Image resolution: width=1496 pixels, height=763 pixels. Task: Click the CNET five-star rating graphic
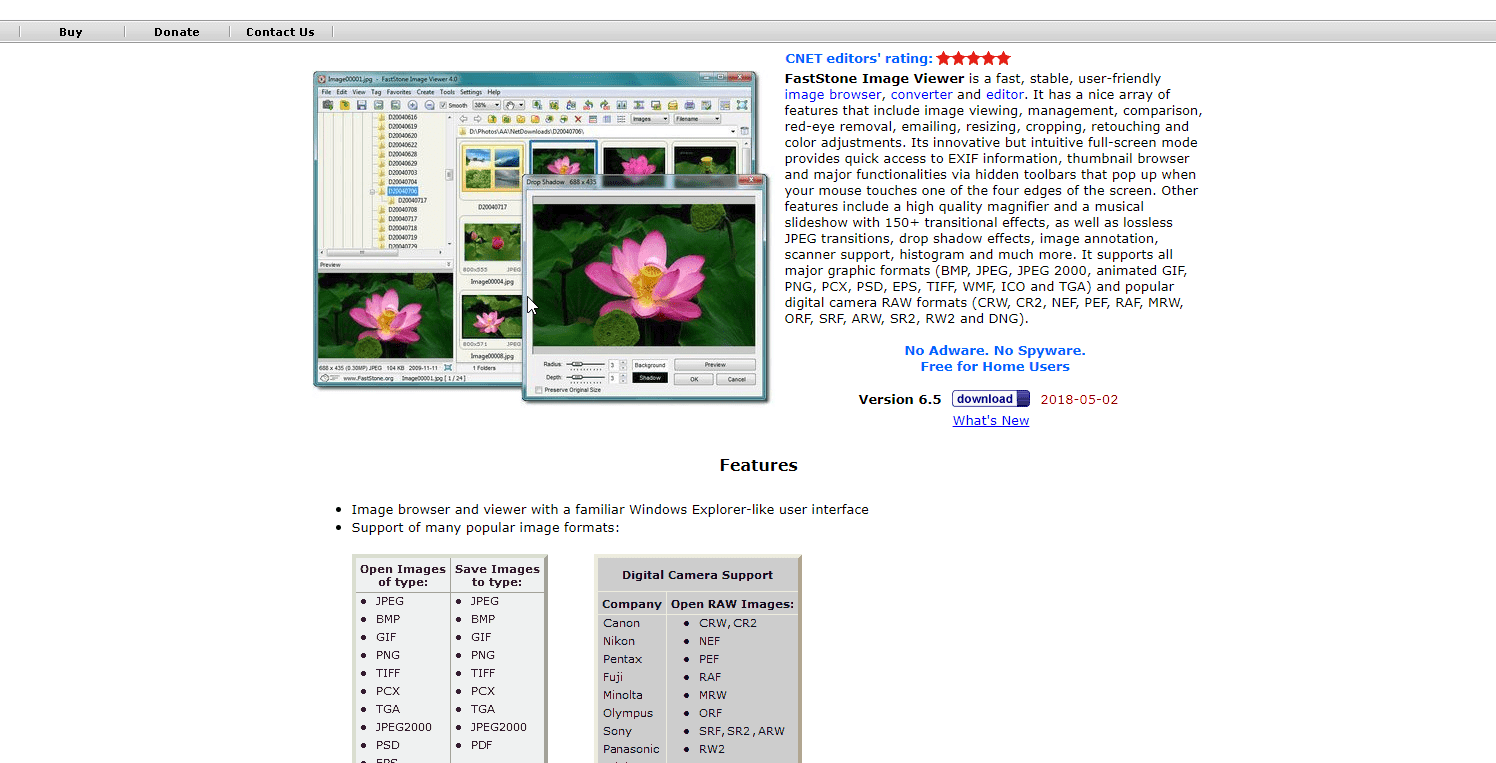point(974,59)
